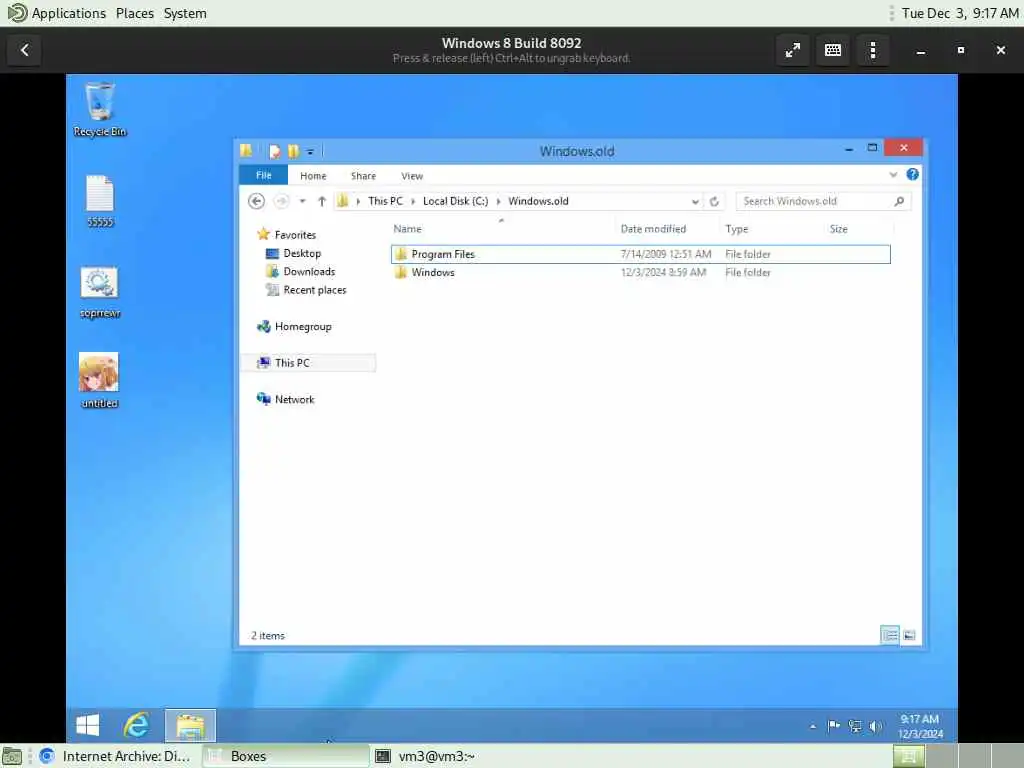1024x768 pixels.
Task: Click Local Disk (C:) breadcrumb
Action: 455,201
